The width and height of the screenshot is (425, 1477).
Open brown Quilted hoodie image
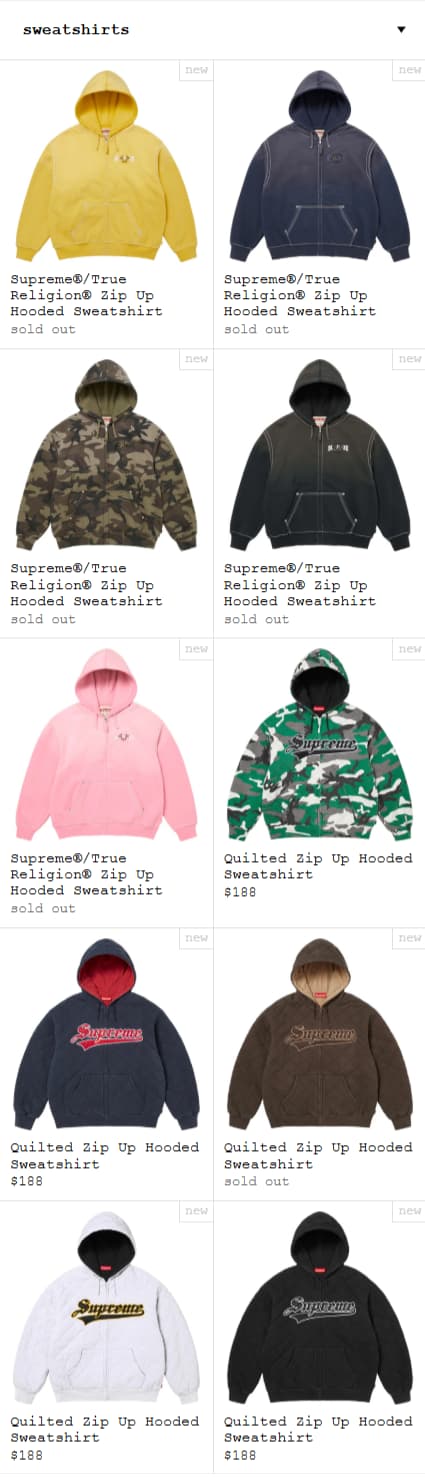(320, 1034)
